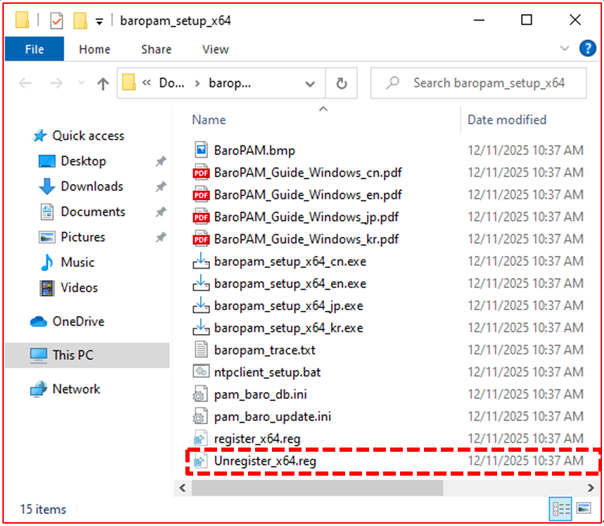This screenshot has width=604, height=526.
Task: Unpin Documents from Quick access
Action: tap(161, 212)
